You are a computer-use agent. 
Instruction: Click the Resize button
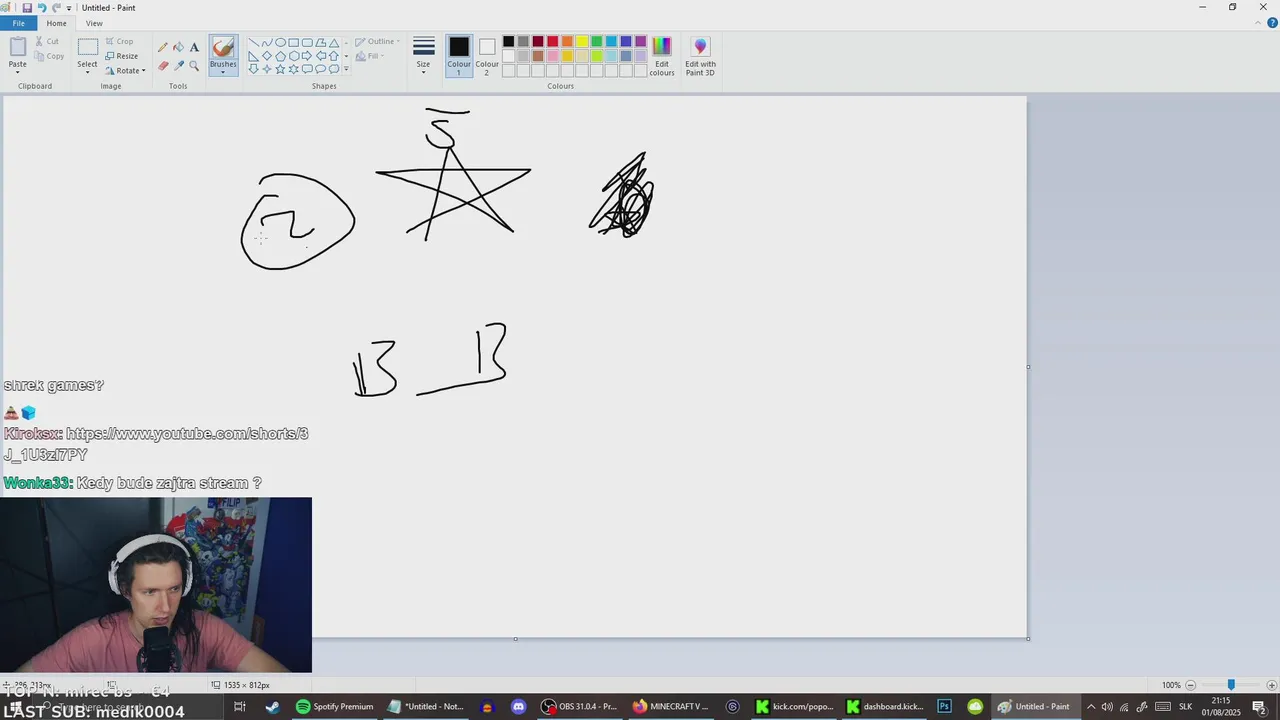[121, 56]
